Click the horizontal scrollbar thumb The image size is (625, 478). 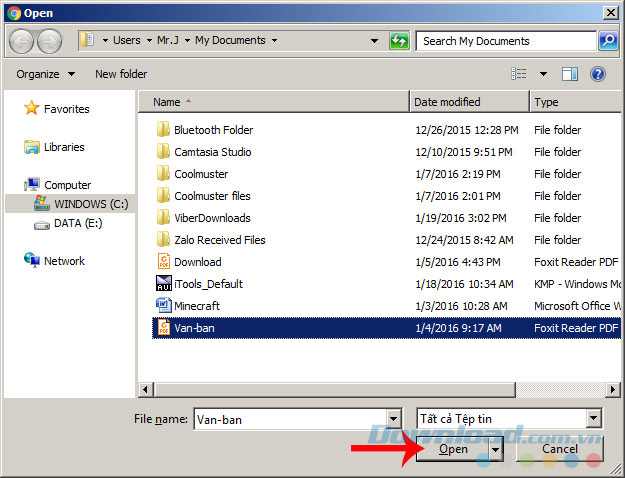[334, 389]
